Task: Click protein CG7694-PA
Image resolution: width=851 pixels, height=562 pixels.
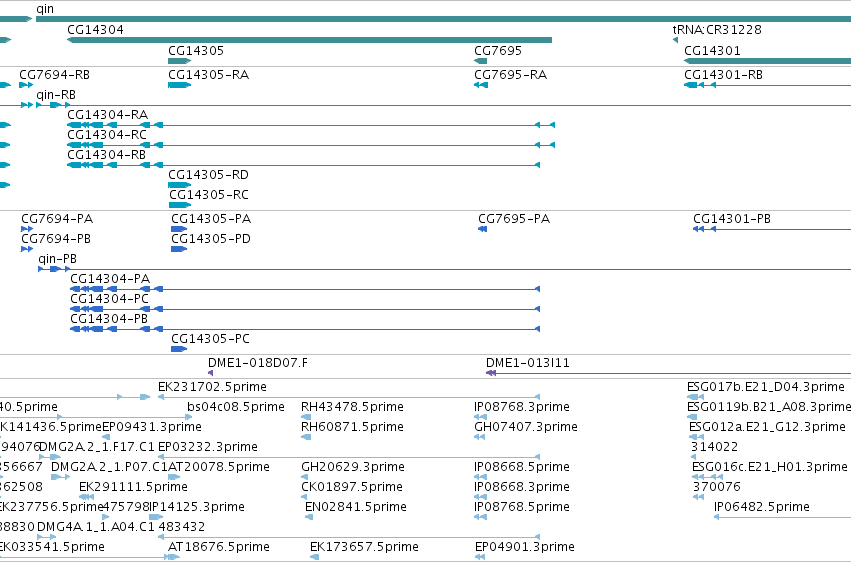Action: (57, 219)
